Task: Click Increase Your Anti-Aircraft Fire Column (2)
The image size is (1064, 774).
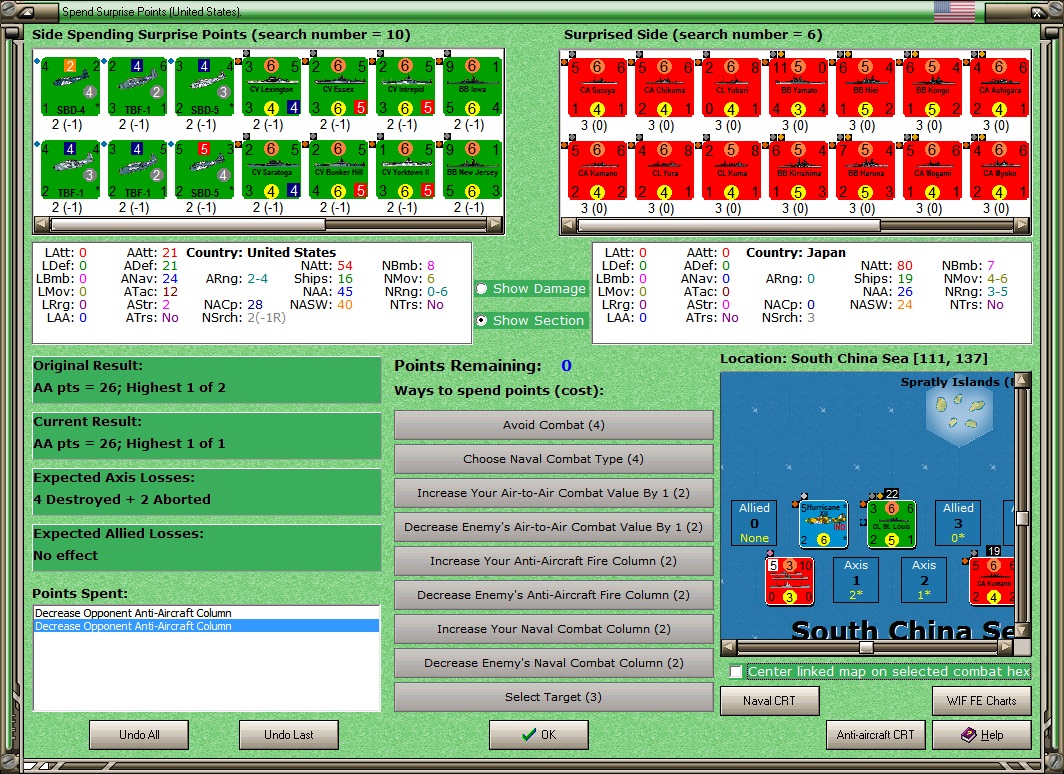Action: pyautogui.click(x=554, y=561)
